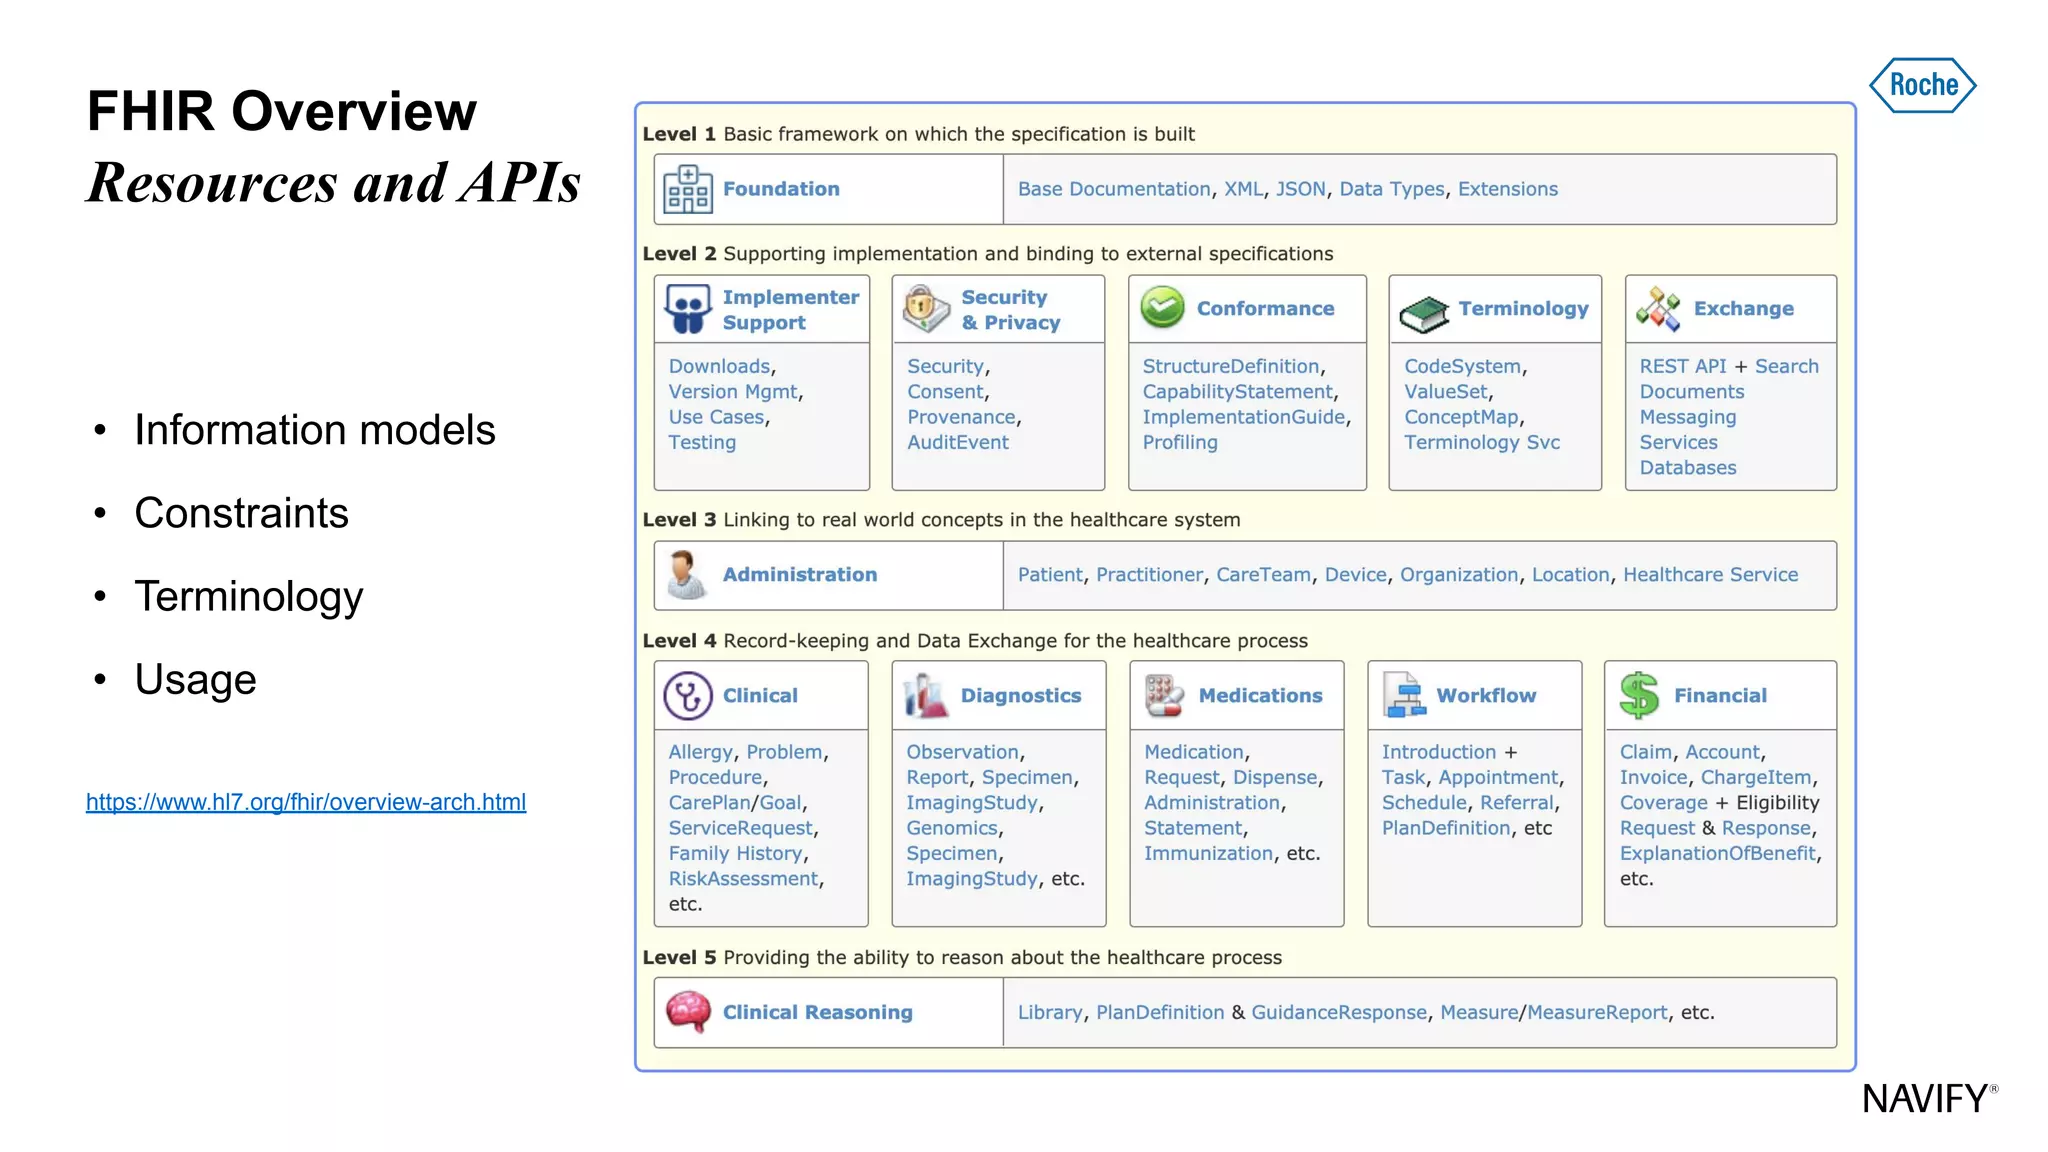The width and height of the screenshot is (2048, 1152).
Task: Click the Foundation building icon
Action: point(688,189)
